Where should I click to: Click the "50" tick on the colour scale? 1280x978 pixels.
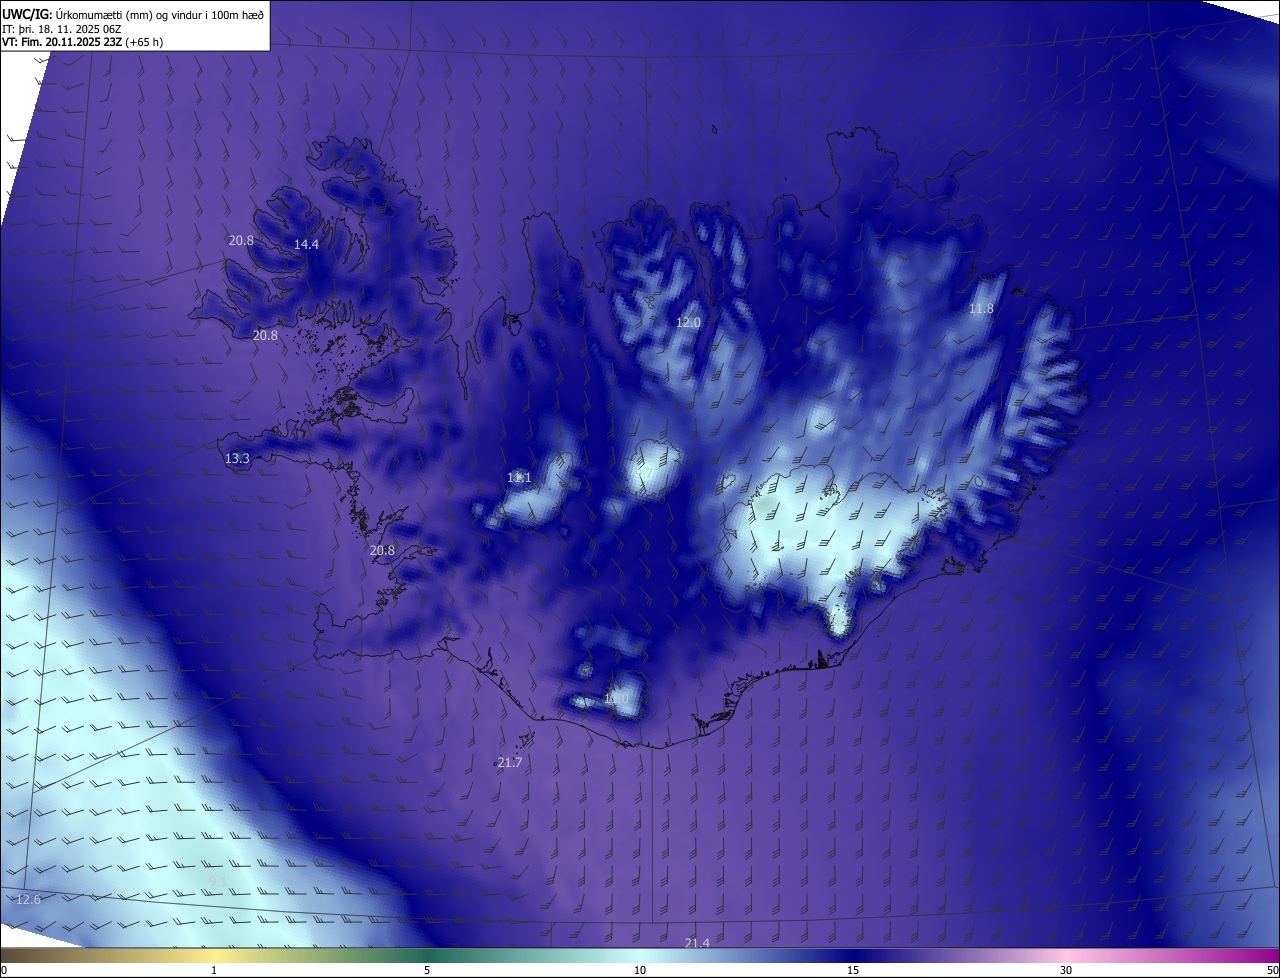tap(1272, 970)
